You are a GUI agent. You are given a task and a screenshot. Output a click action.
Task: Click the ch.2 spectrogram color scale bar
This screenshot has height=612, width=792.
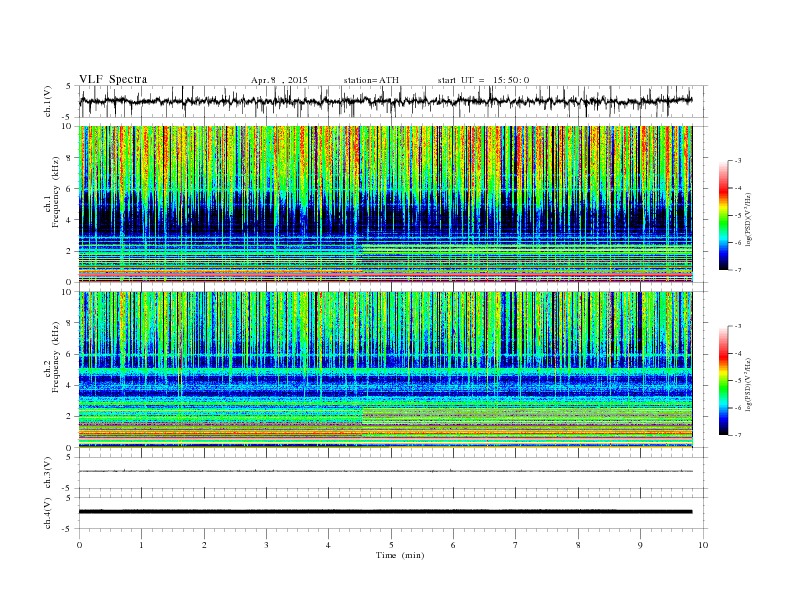(723, 381)
